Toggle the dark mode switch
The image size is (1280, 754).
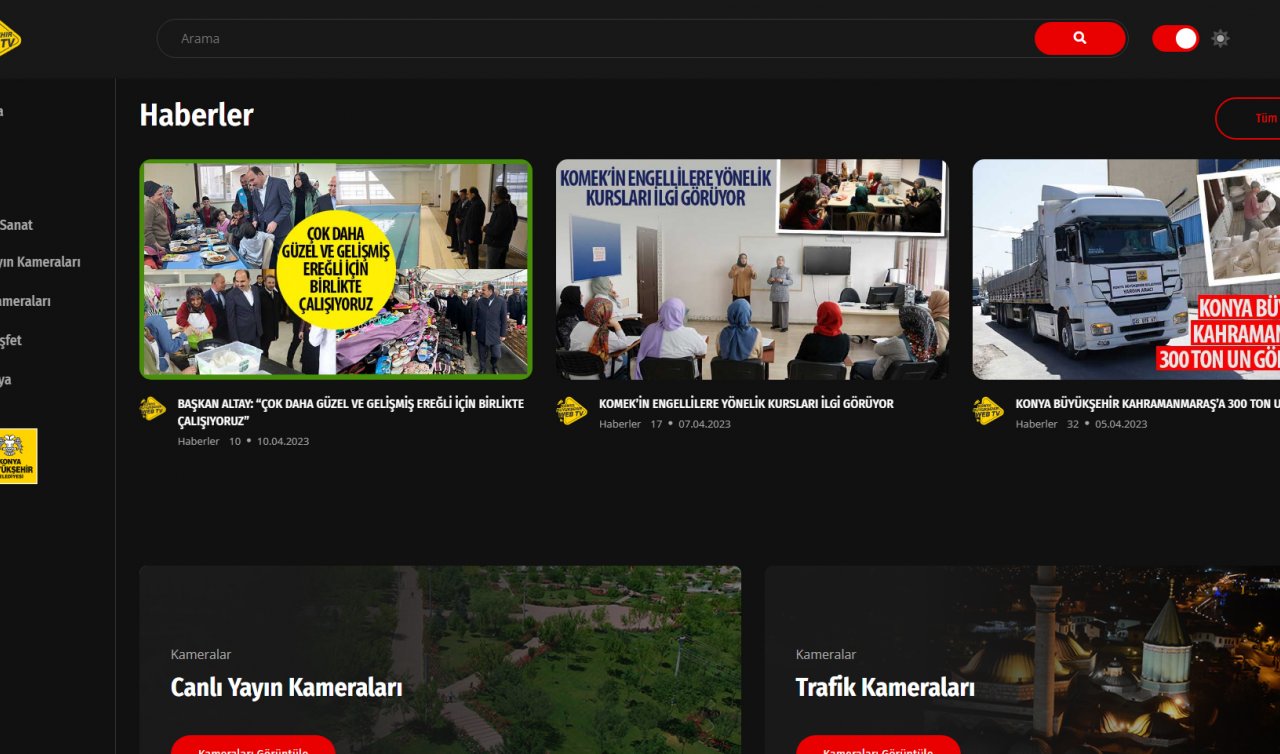tap(1175, 38)
